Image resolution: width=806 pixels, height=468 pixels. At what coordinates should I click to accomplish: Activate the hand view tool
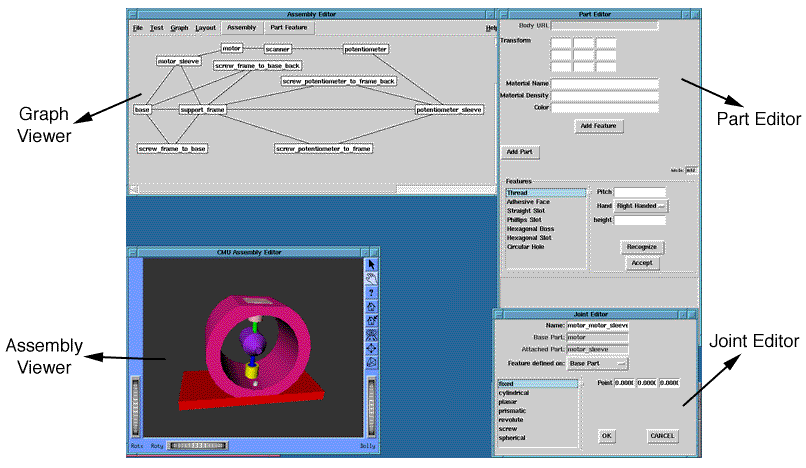point(371,279)
